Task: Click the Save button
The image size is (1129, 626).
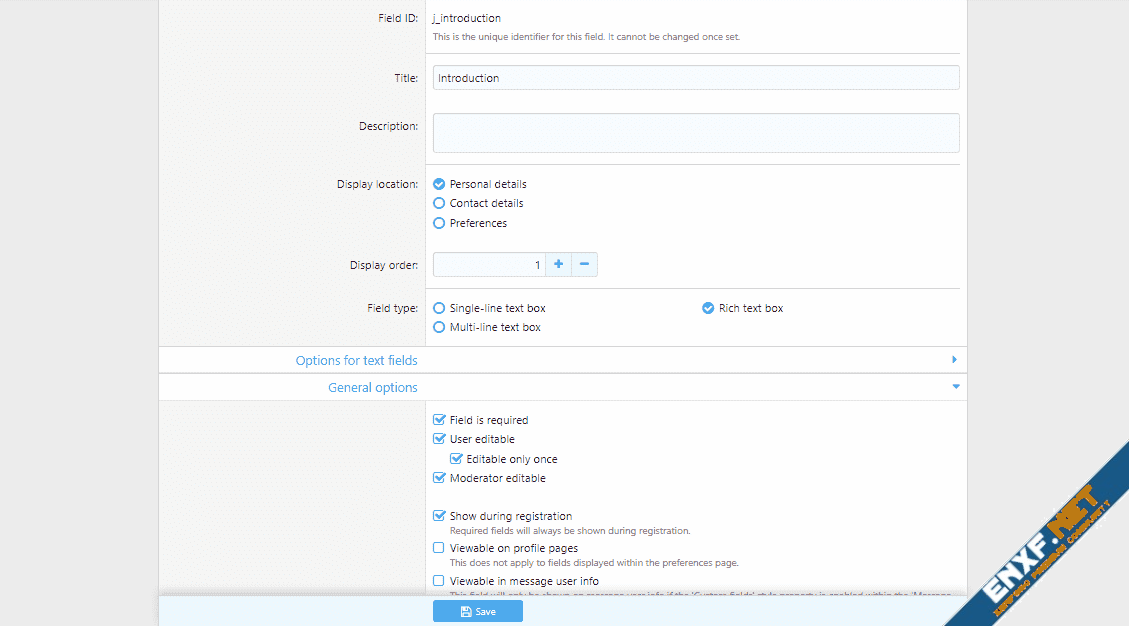Action: [x=477, y=611]
